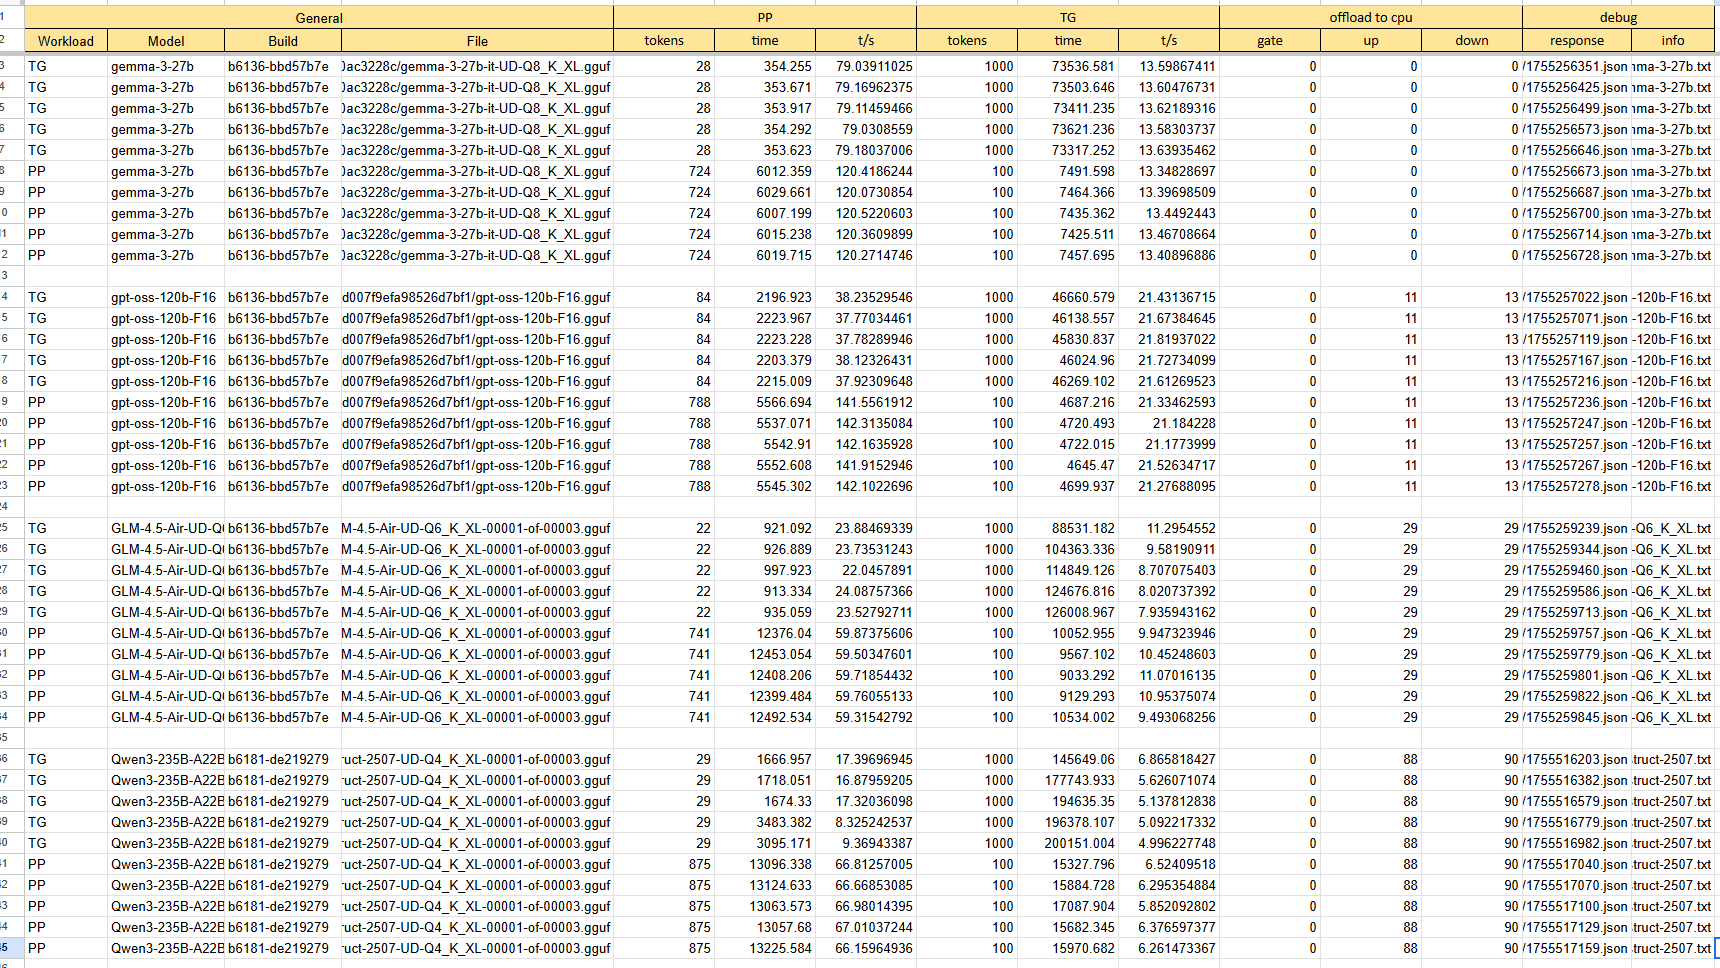Select cell with PP time 921.092

[x=765, y=528]
